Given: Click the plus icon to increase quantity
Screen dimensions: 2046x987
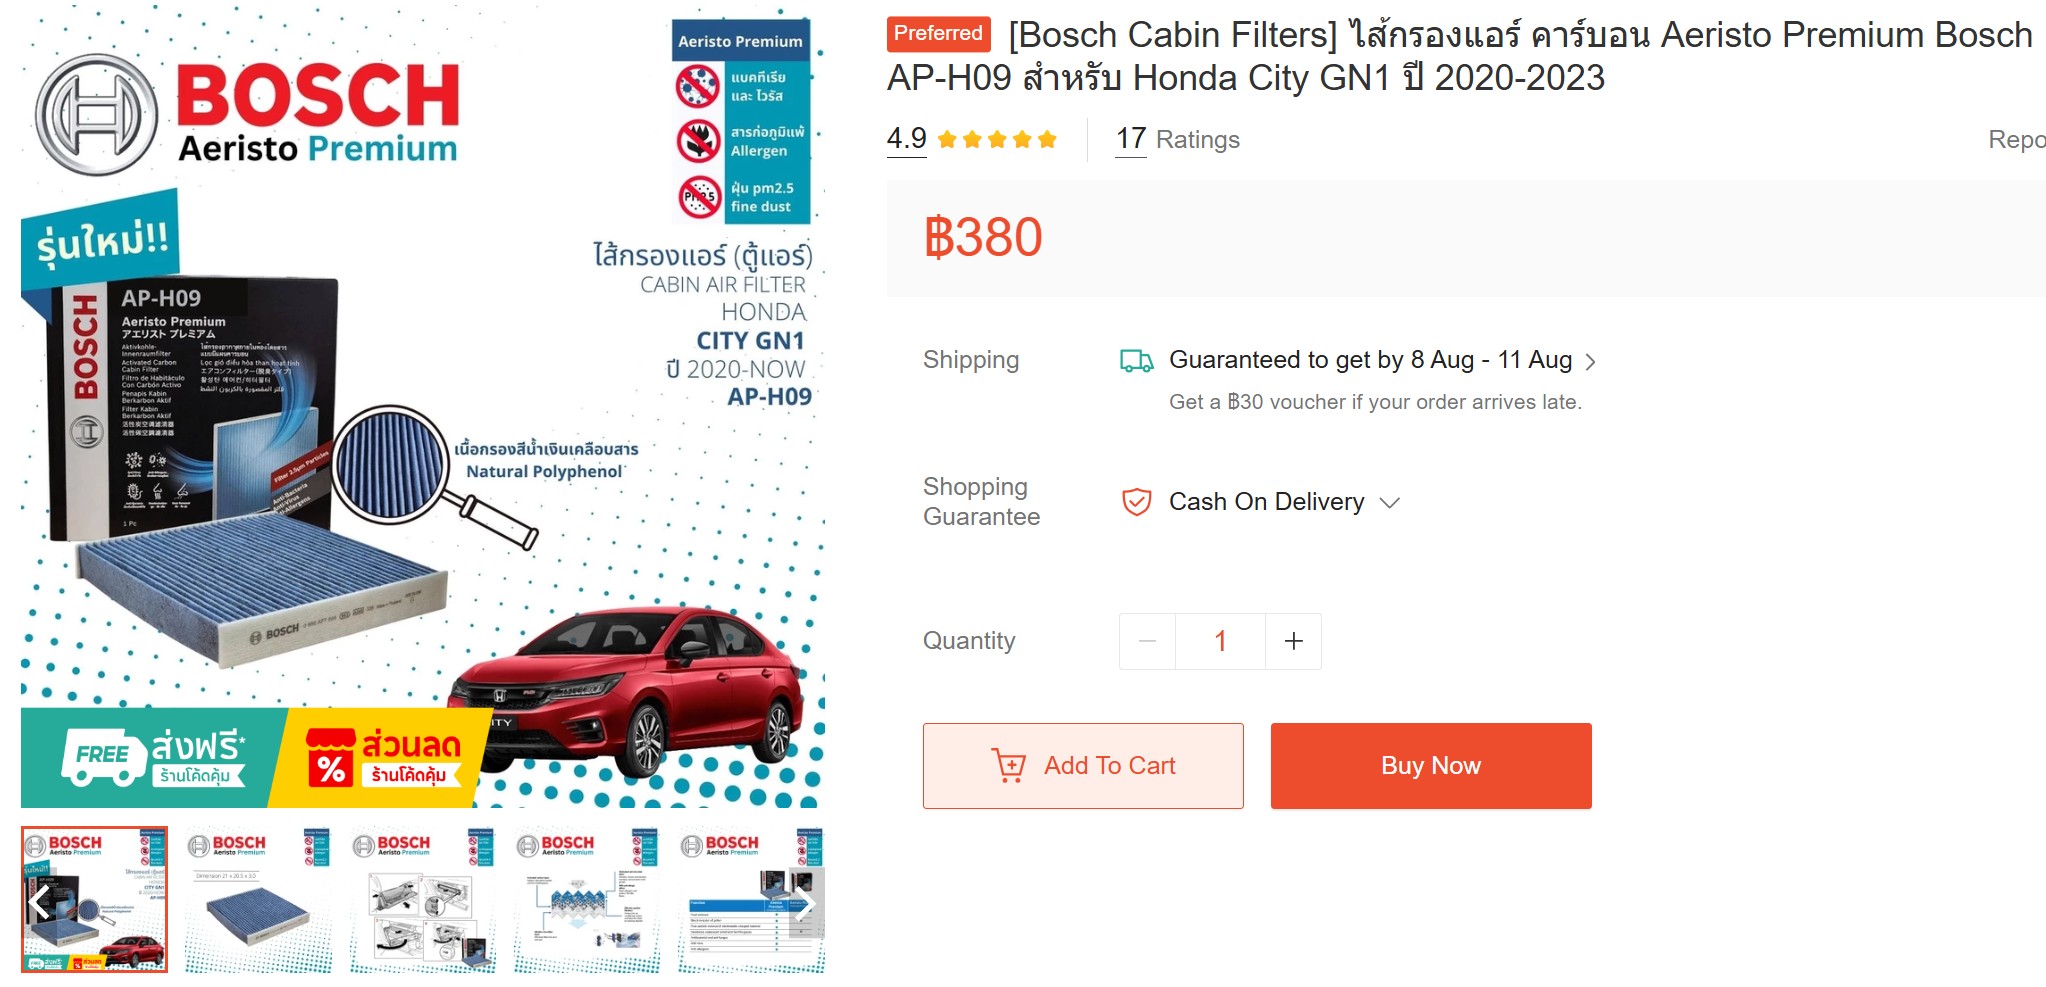Looking at the screenshot, I should point(1293,641).
